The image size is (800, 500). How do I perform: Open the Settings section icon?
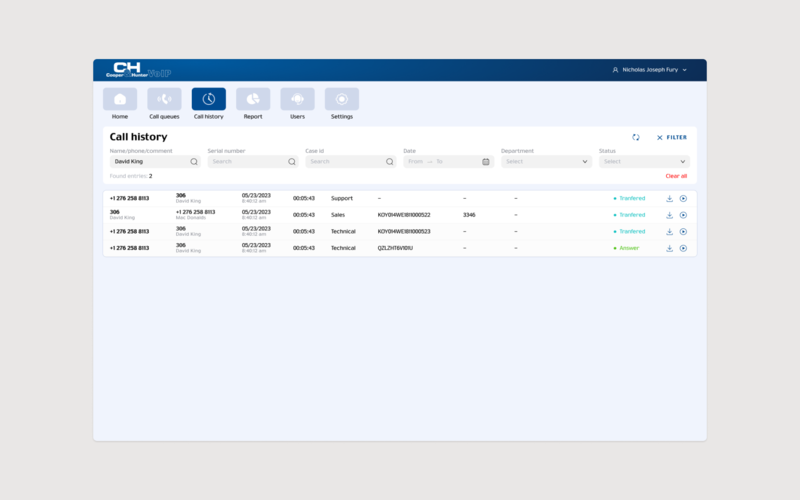click(342, 99)
